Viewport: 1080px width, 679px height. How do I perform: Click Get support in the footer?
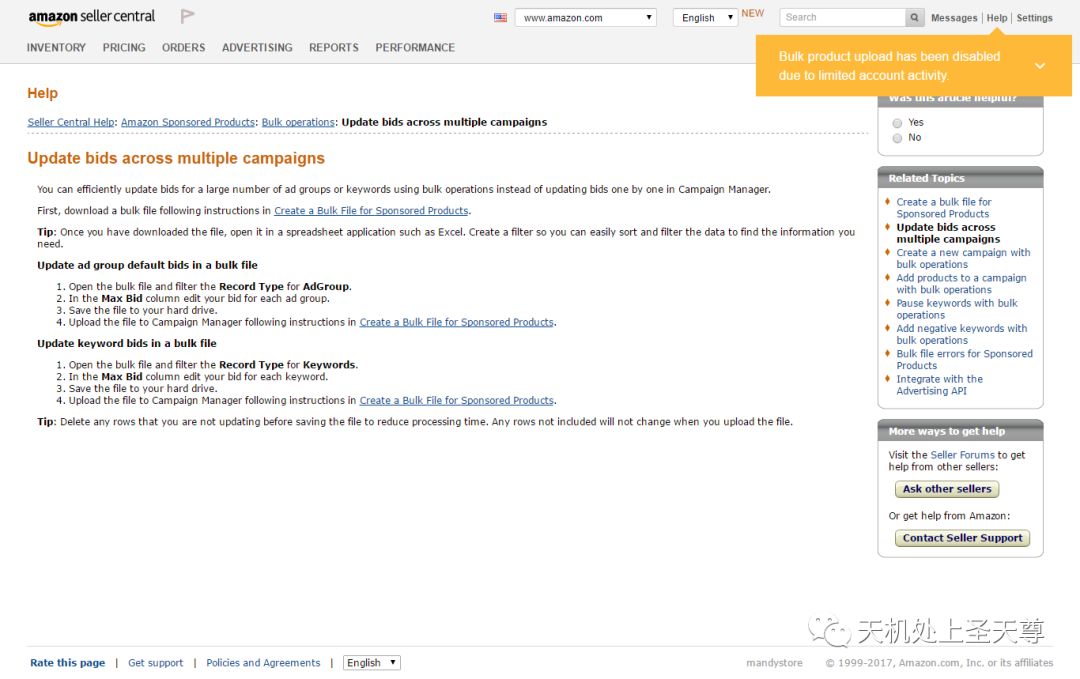click(156, 662)
